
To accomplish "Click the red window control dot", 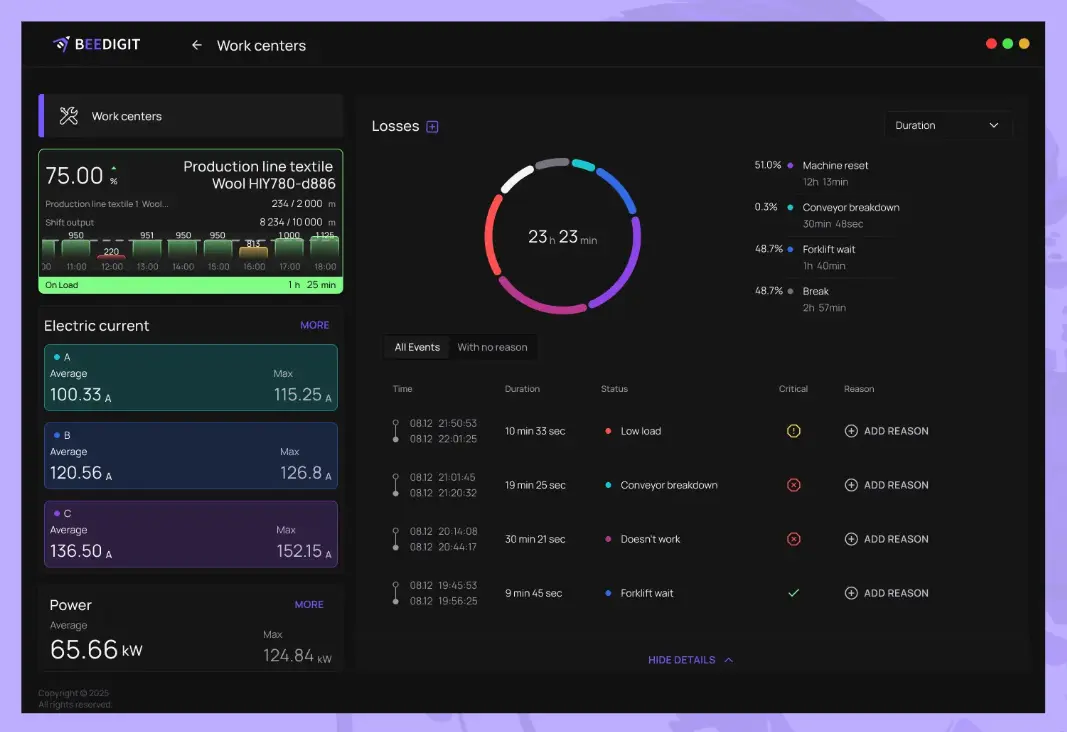I will (x=991, y=44).
